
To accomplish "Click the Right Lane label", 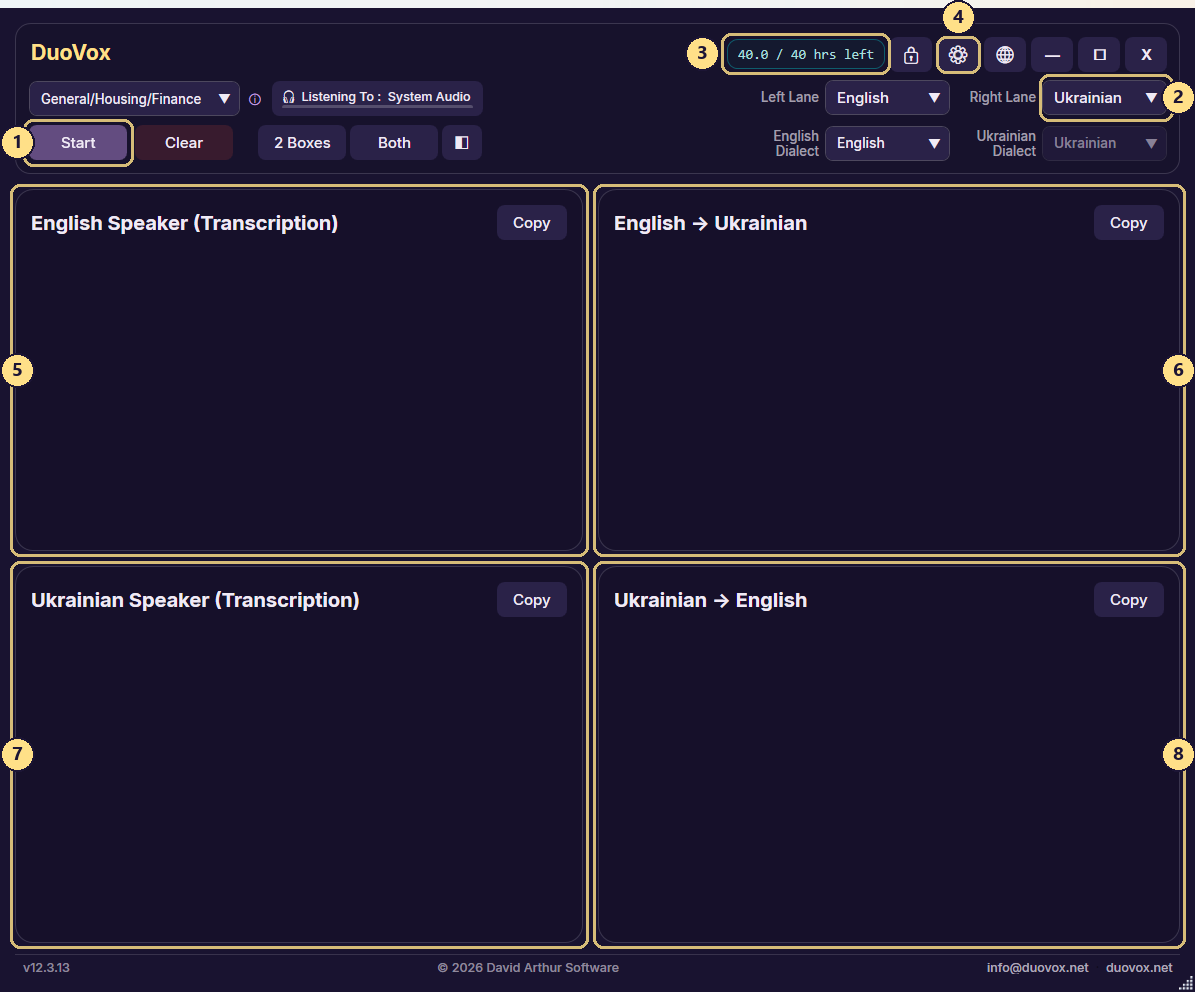I will pyautogui.click(x=1002, y=98).
